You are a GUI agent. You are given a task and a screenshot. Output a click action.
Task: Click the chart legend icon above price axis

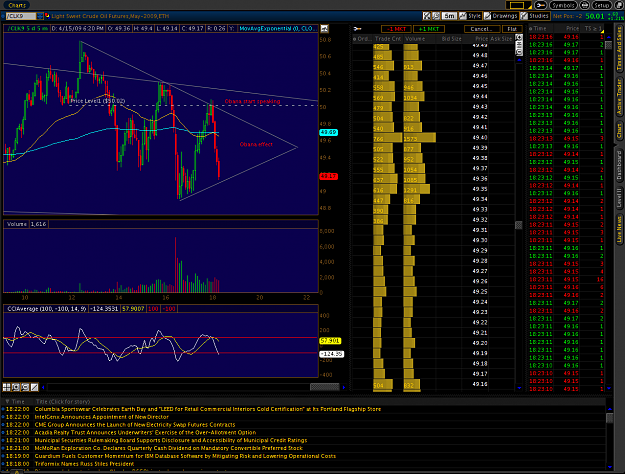[324, 29]
